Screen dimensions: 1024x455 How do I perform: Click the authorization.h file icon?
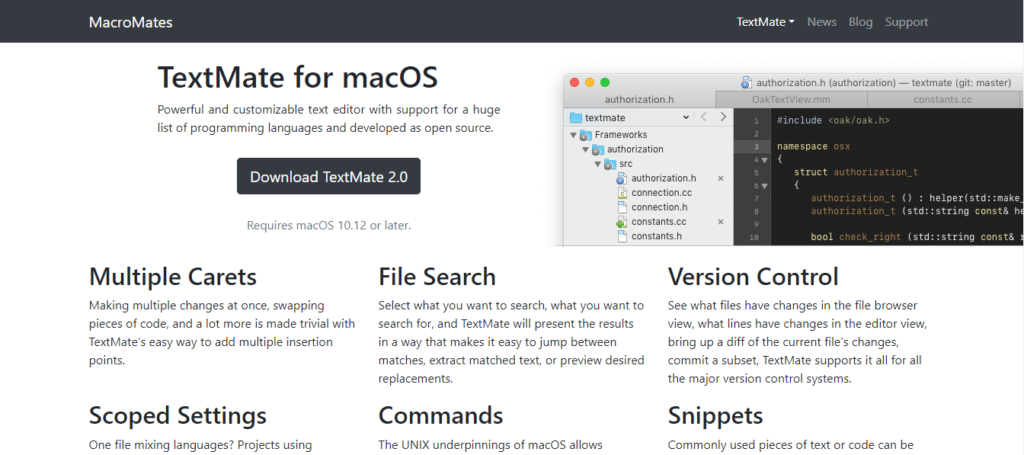pyautogui.click(x=622, y=178)
